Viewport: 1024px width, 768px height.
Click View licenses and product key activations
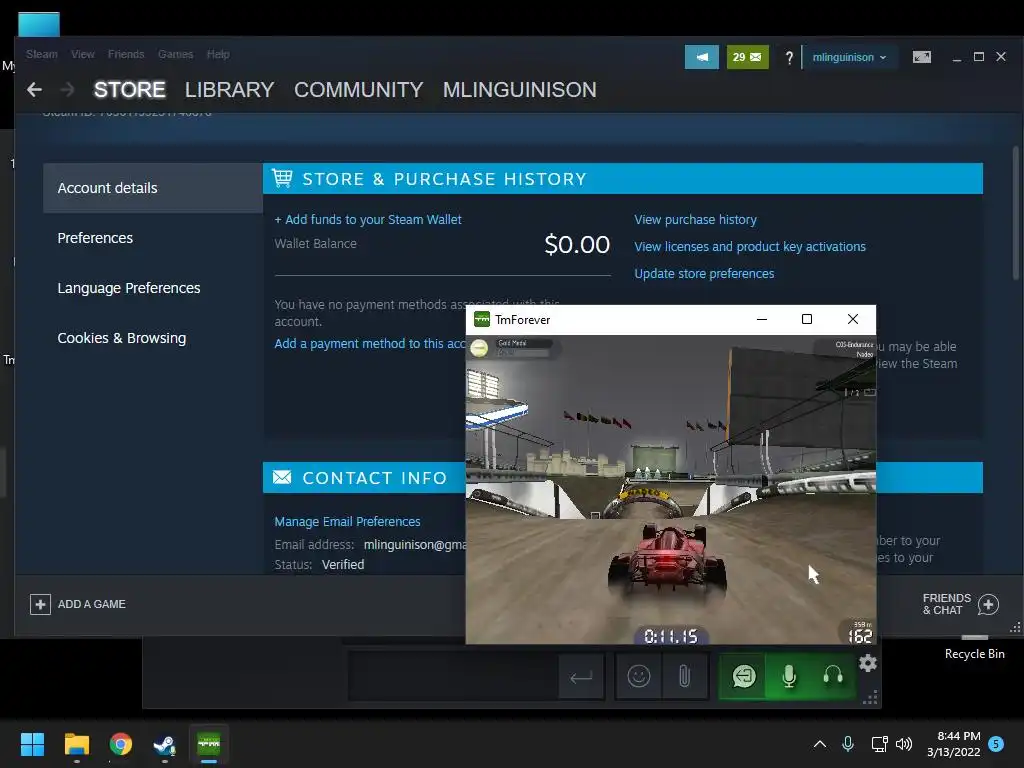[x=750, y=246]
